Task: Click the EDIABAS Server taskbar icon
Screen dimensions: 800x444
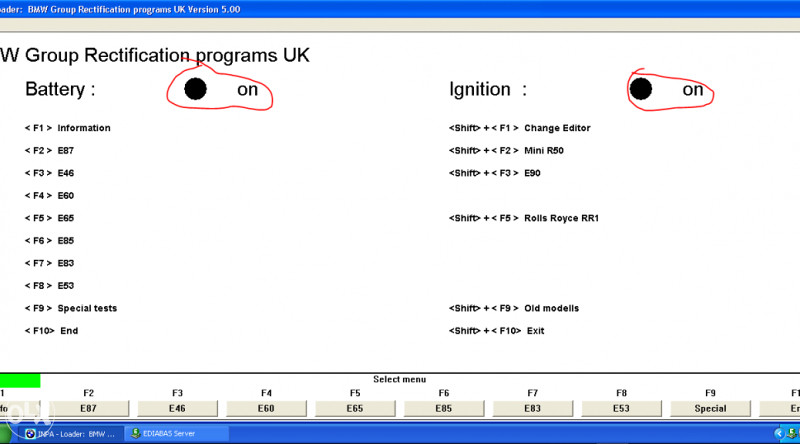Action: coord(136,434)
